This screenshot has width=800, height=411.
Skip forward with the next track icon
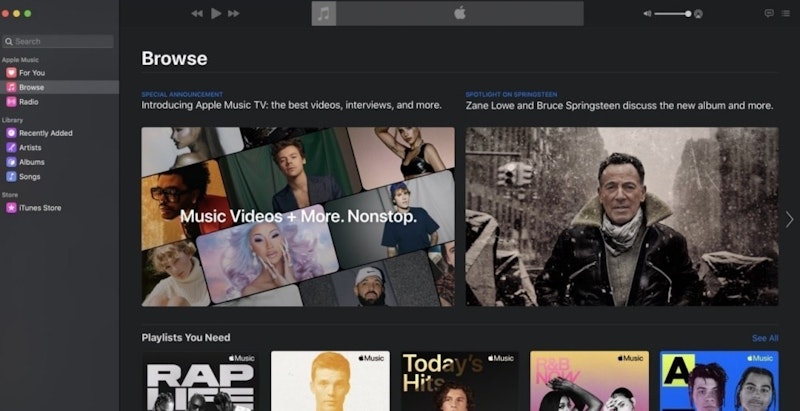tap(234, 14)
